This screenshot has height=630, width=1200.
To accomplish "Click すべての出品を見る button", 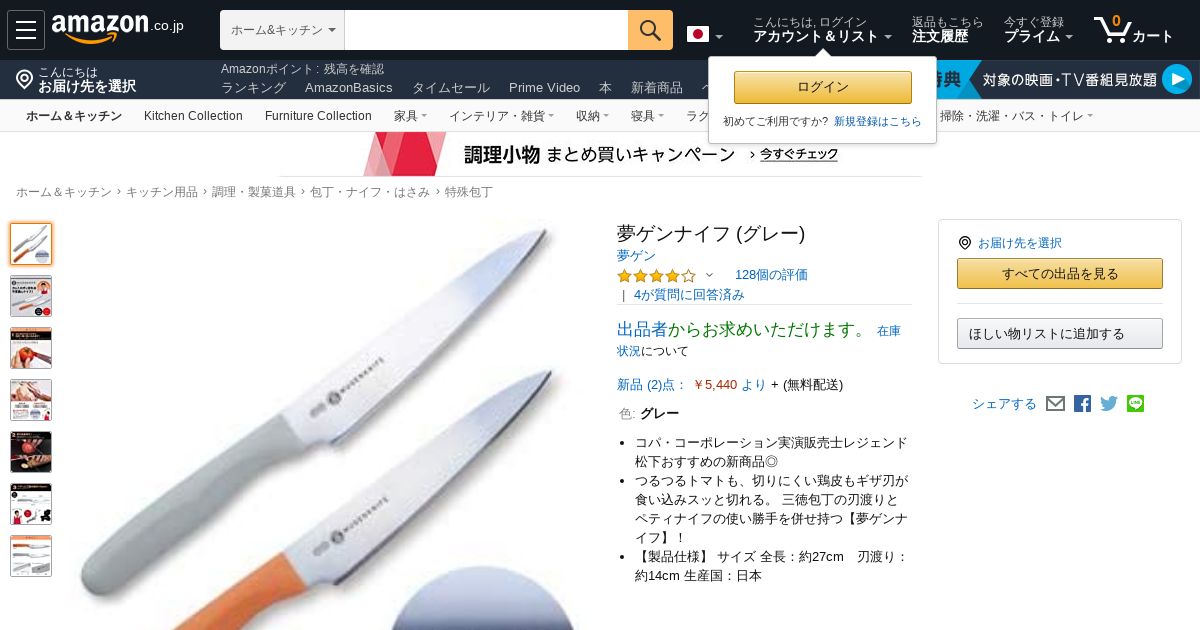I will 1060,274.
